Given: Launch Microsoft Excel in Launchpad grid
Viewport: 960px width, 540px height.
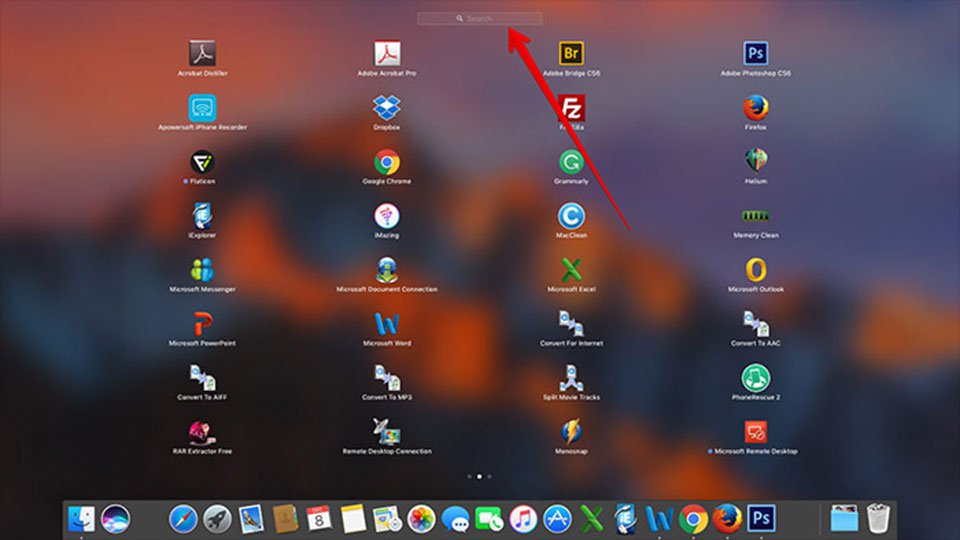Looking at the screenshot, I should [x=571, y=270].
